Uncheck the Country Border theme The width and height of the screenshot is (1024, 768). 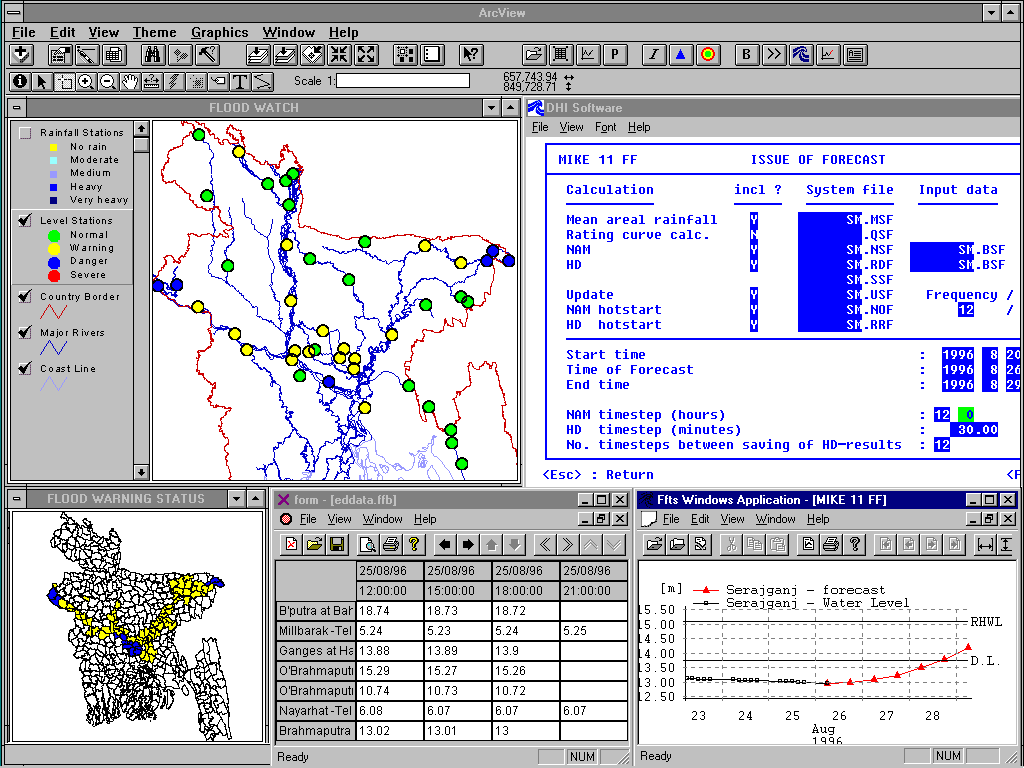tap(25, 296)
